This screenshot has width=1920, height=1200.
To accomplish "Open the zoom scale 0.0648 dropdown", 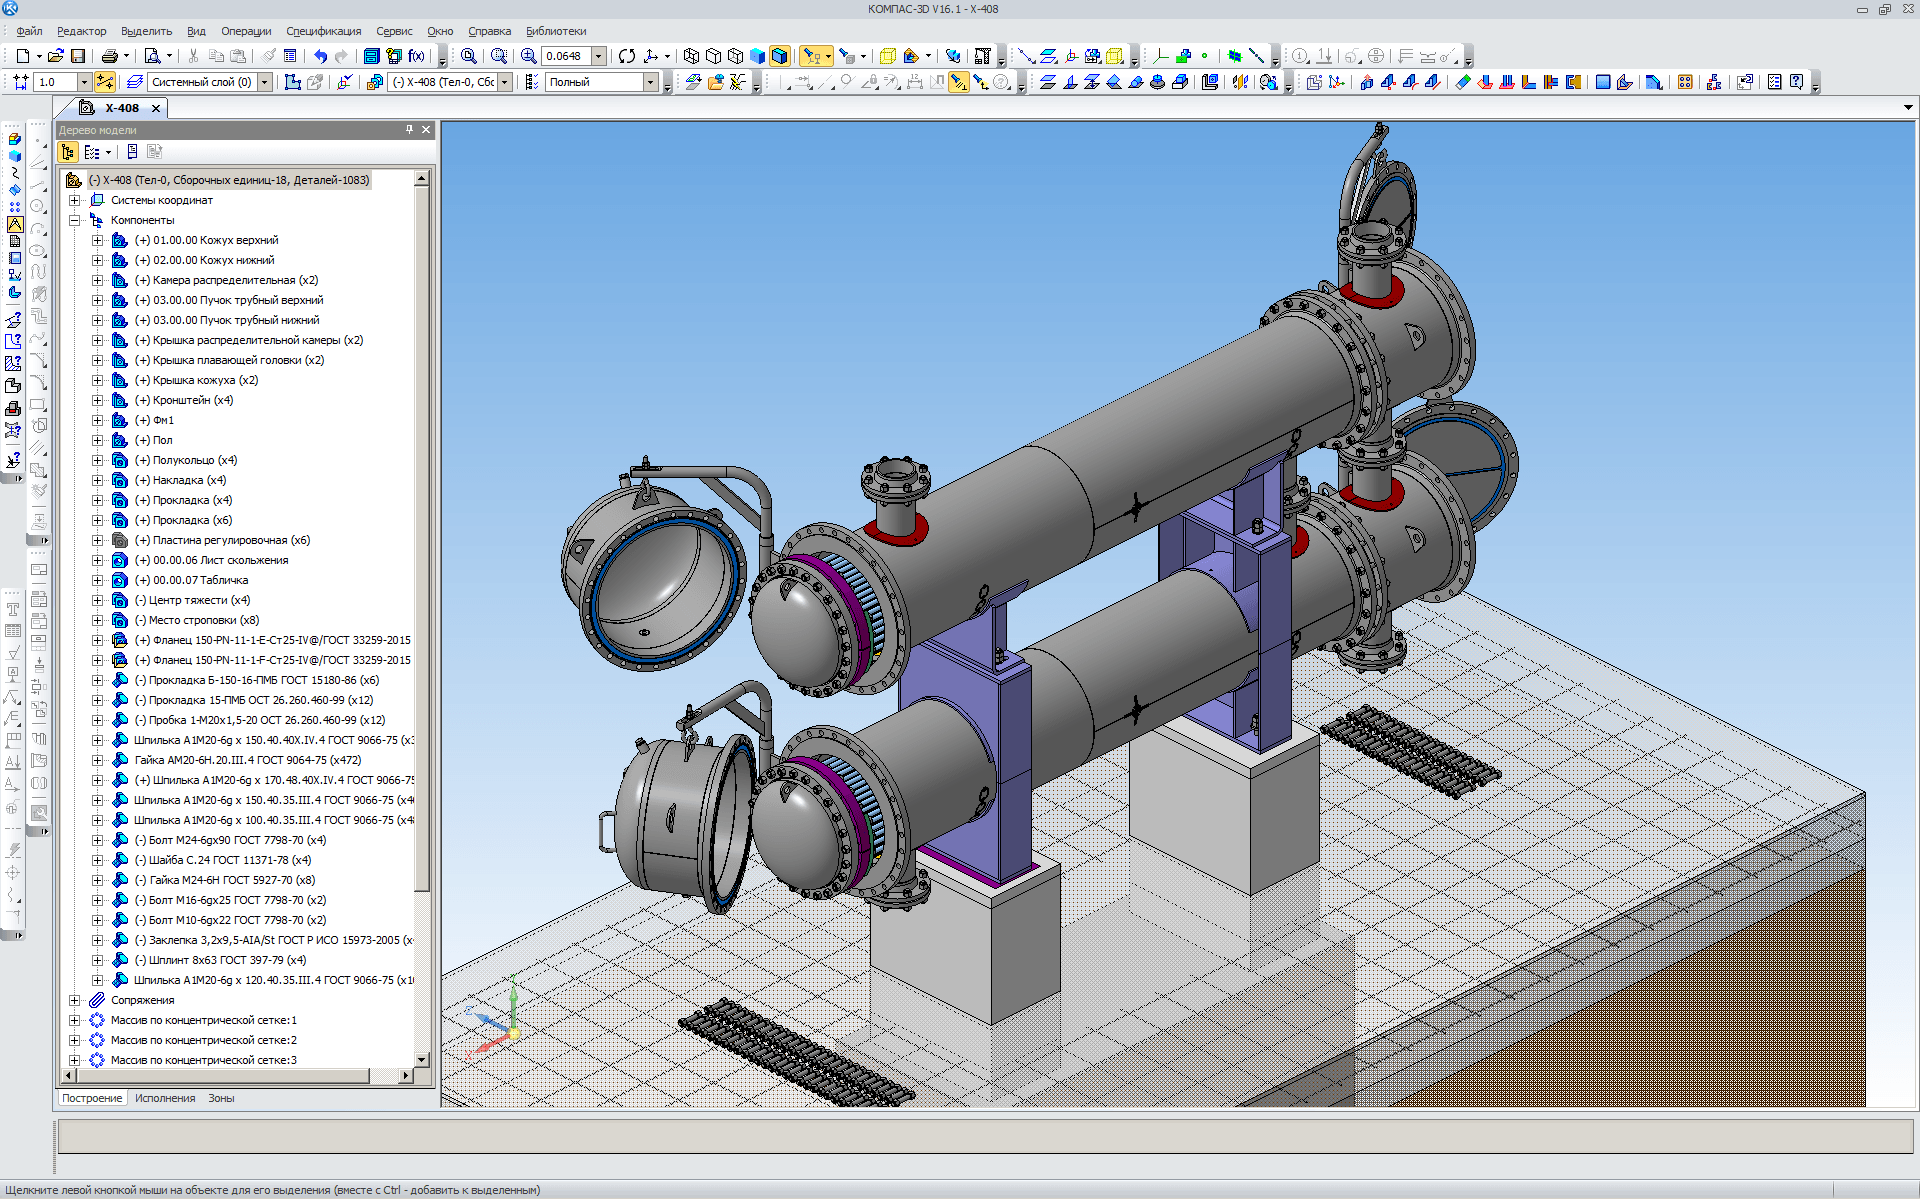I will tap(599, 56).
